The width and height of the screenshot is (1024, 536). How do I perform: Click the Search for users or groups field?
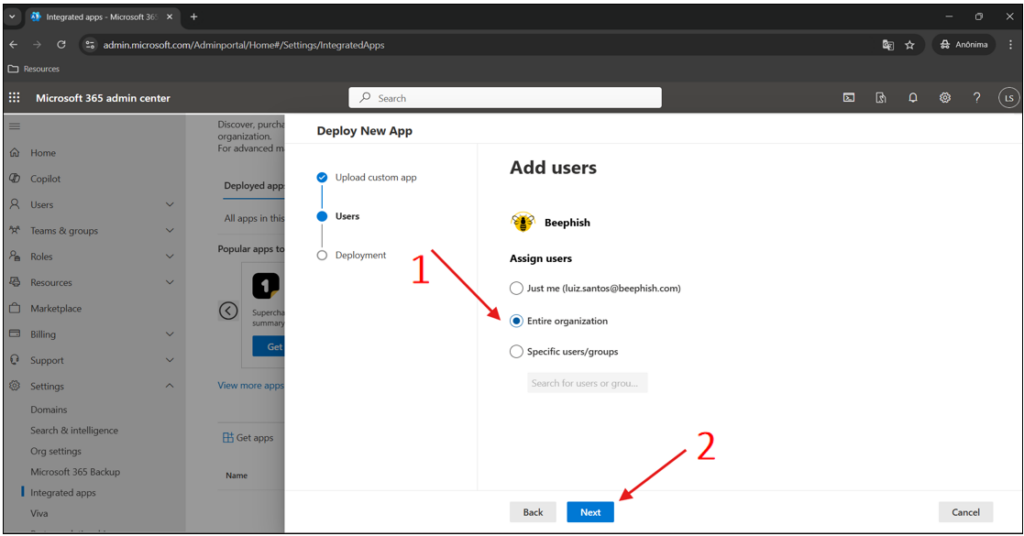click(587, 383)
